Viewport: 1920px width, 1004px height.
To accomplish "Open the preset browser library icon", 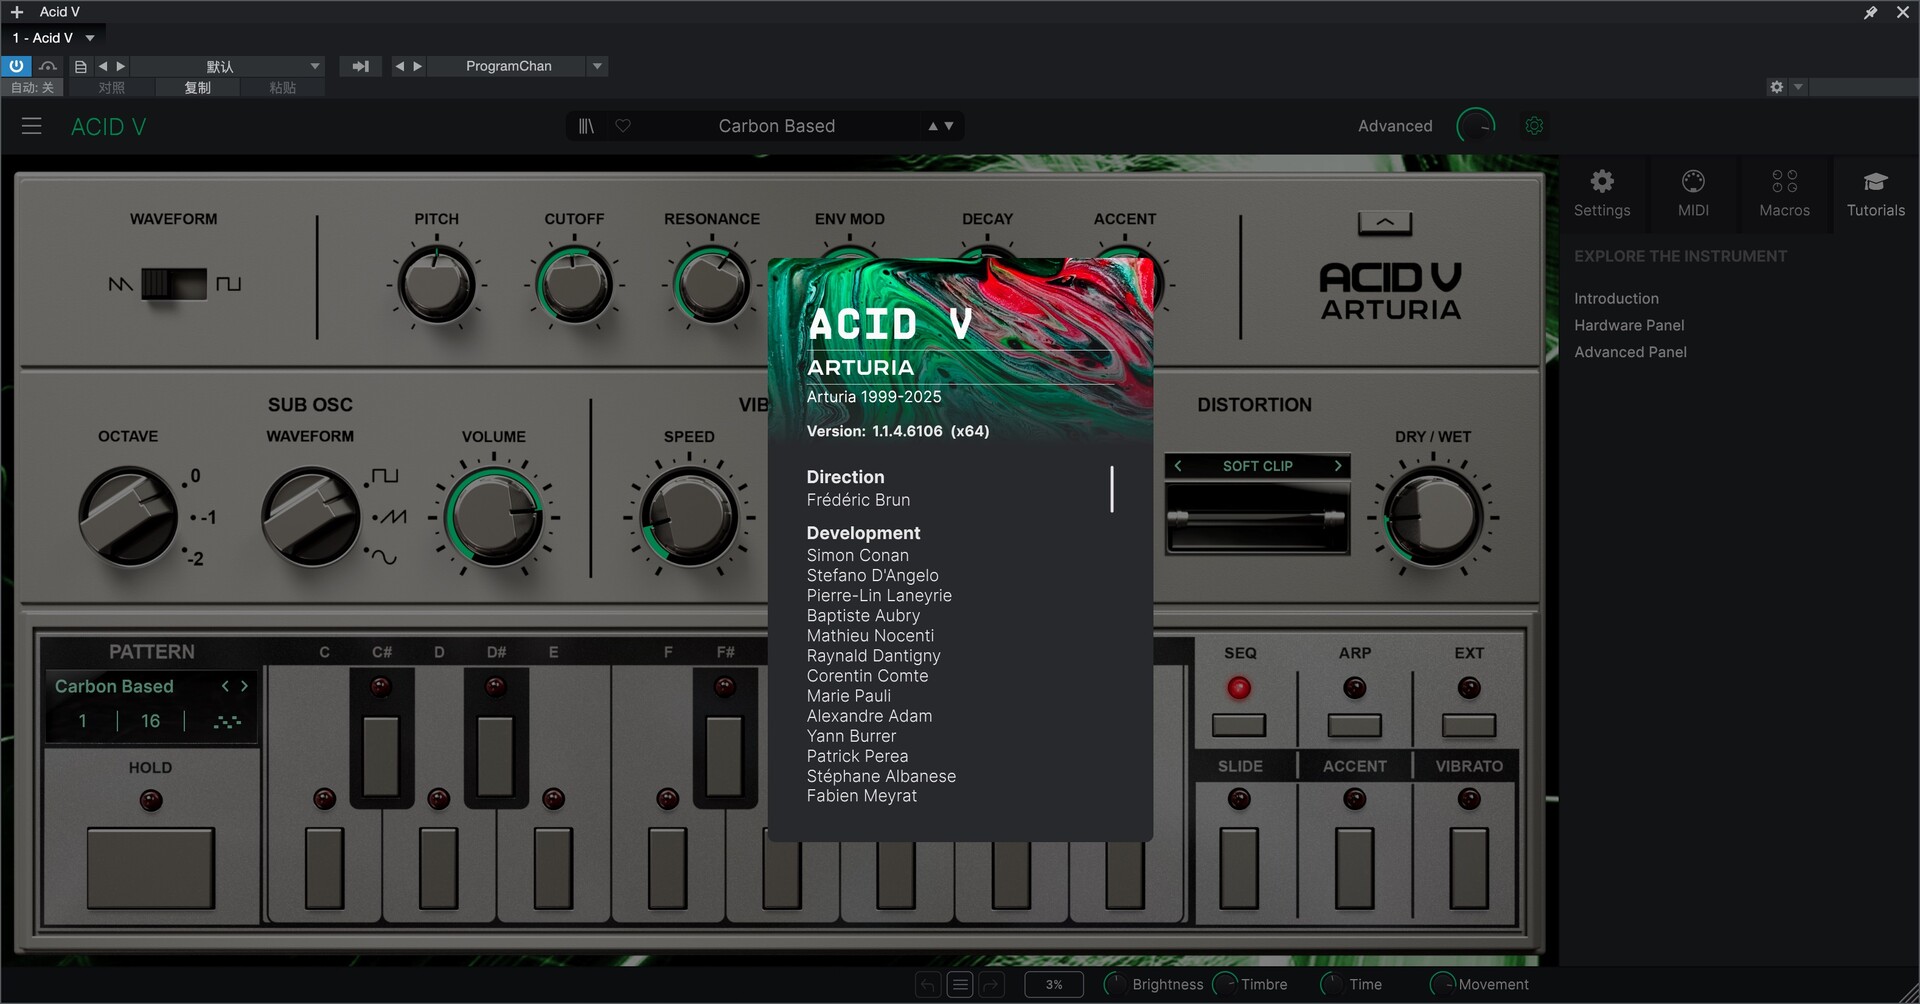I will pos(586,126).
